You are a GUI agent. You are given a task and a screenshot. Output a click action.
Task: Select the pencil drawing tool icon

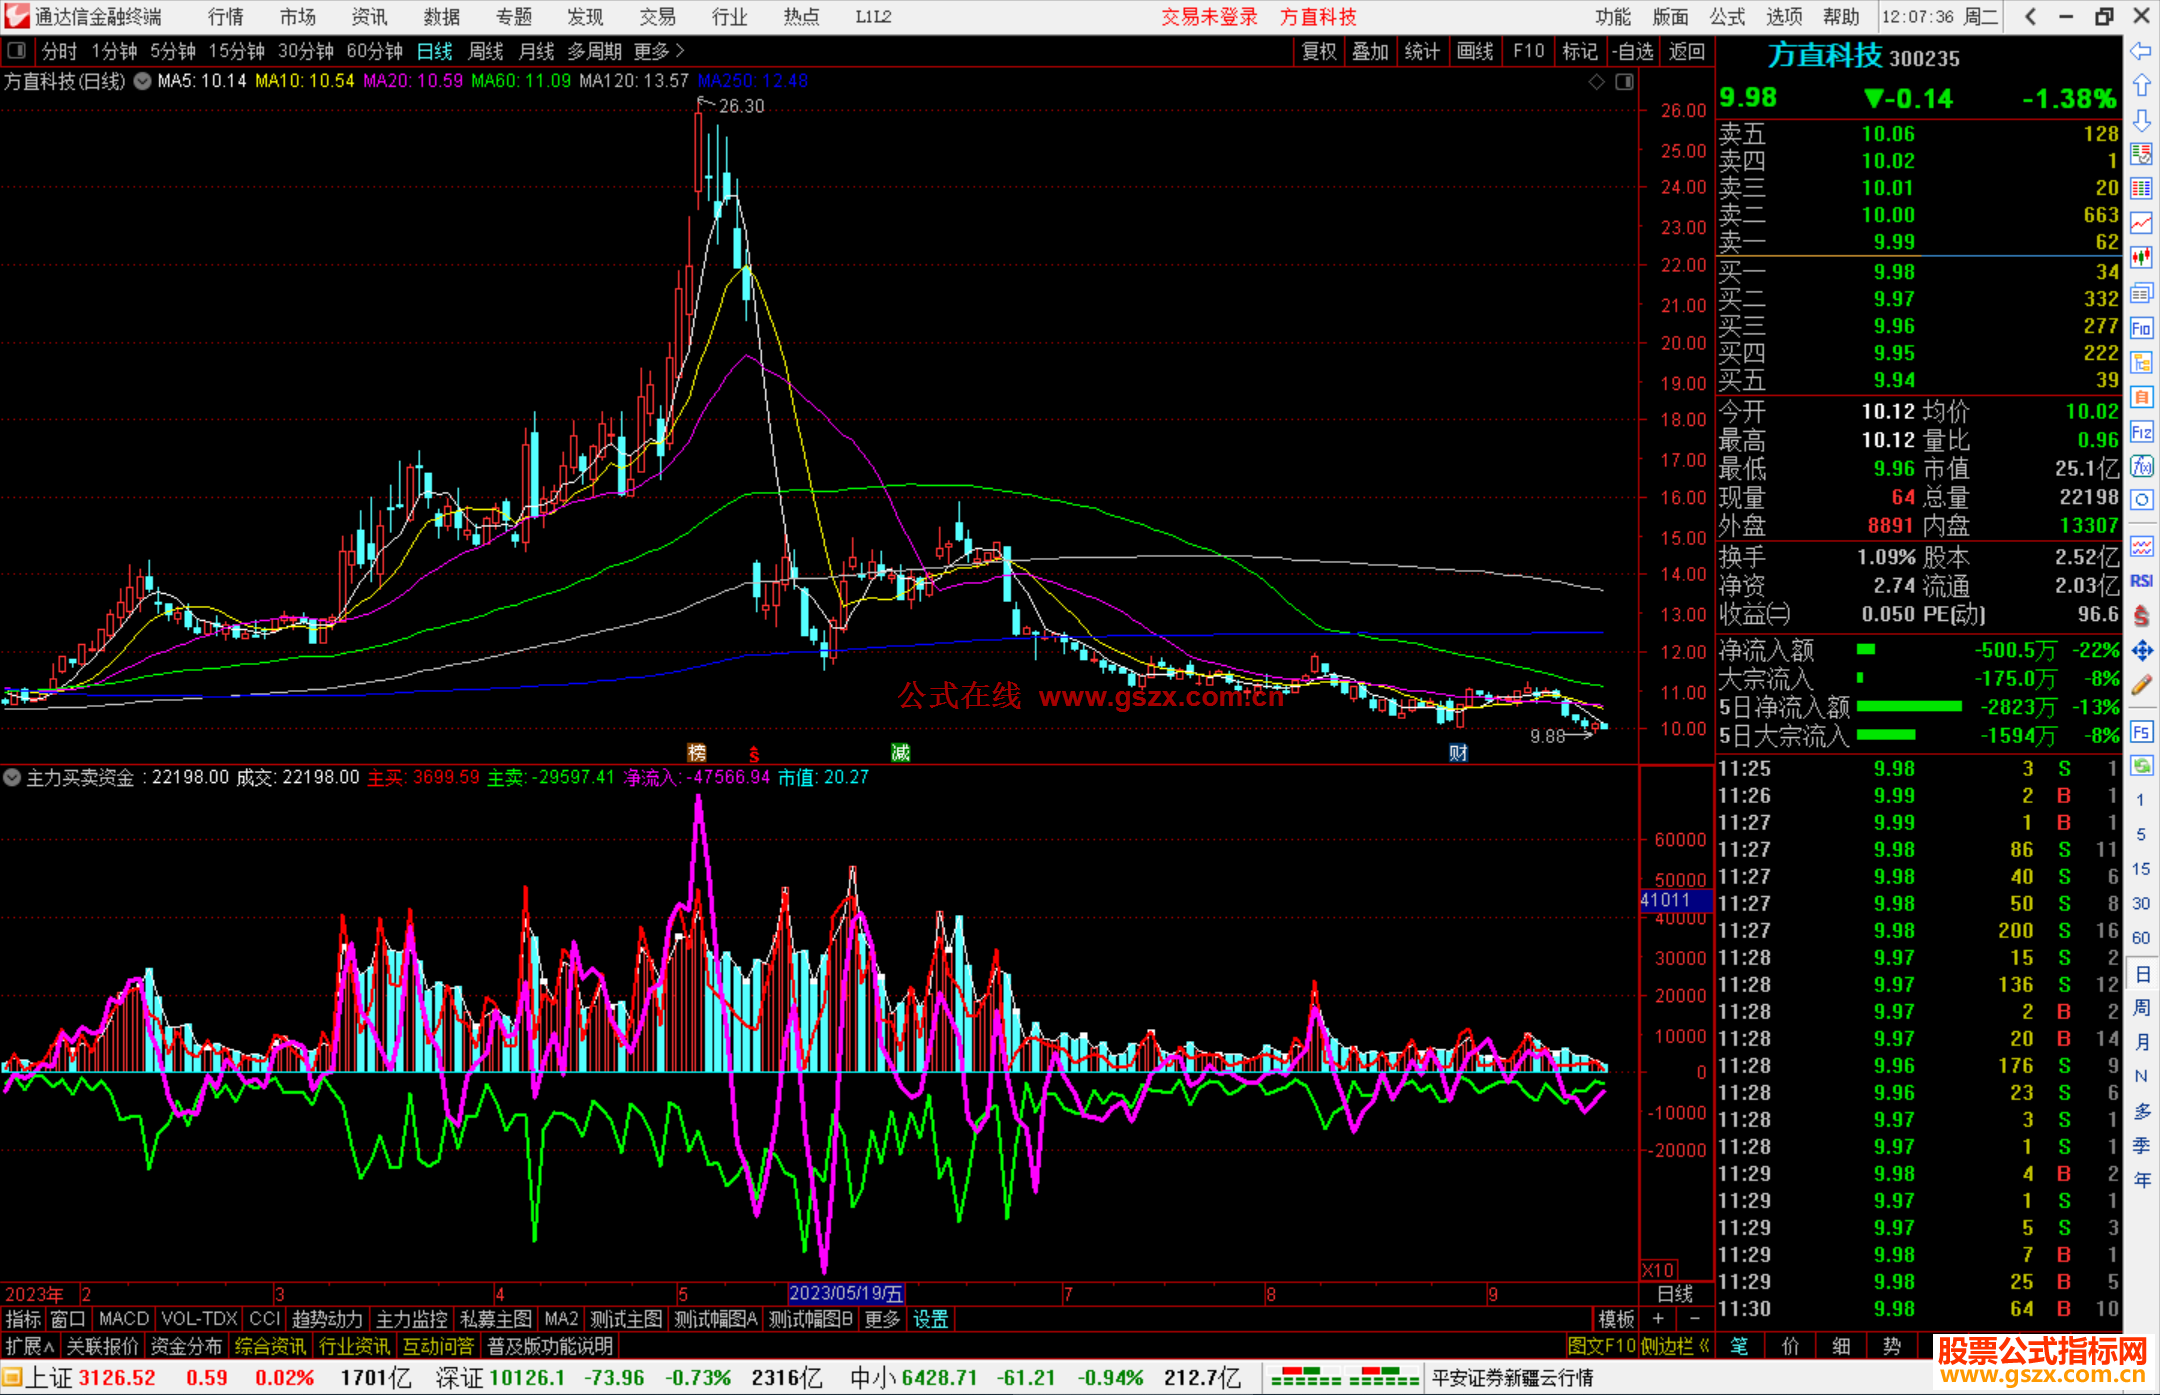[2141, 685]
